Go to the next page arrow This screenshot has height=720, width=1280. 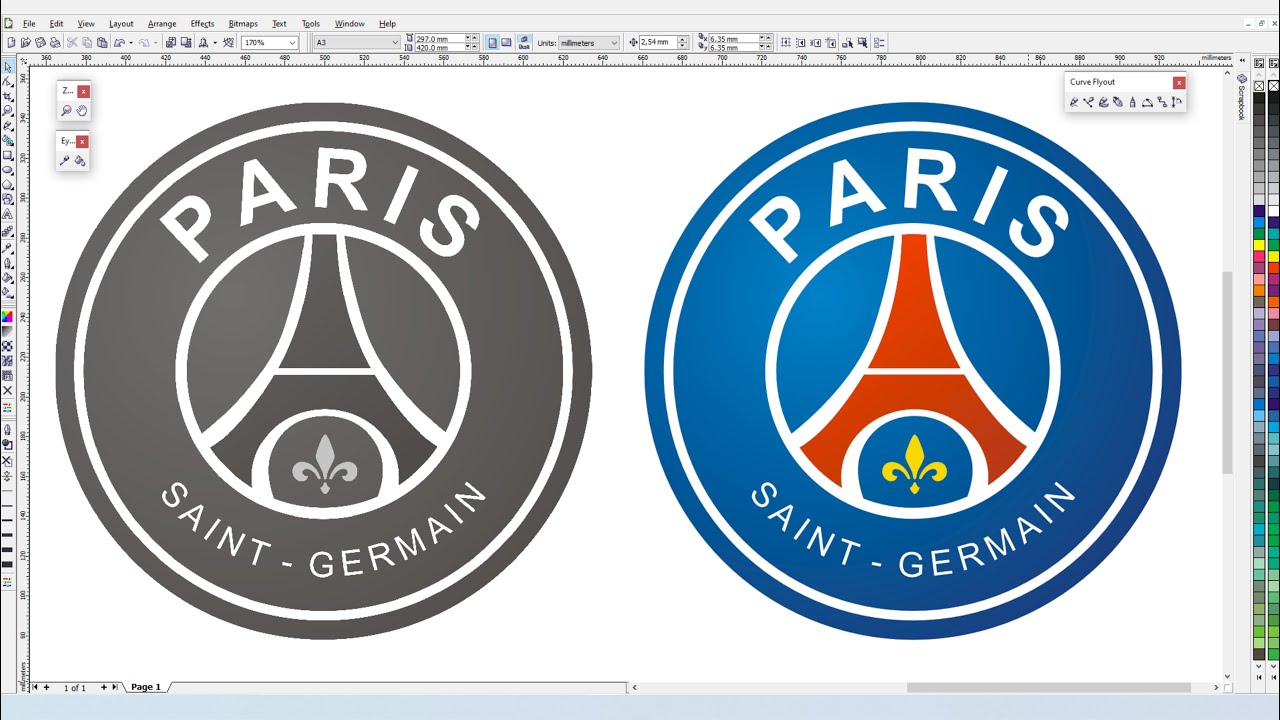click(x=114, y=687)
